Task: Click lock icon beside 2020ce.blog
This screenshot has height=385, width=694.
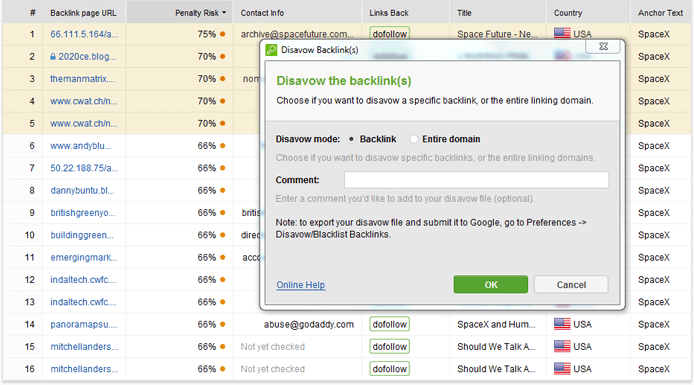Action: pos(53,57)
